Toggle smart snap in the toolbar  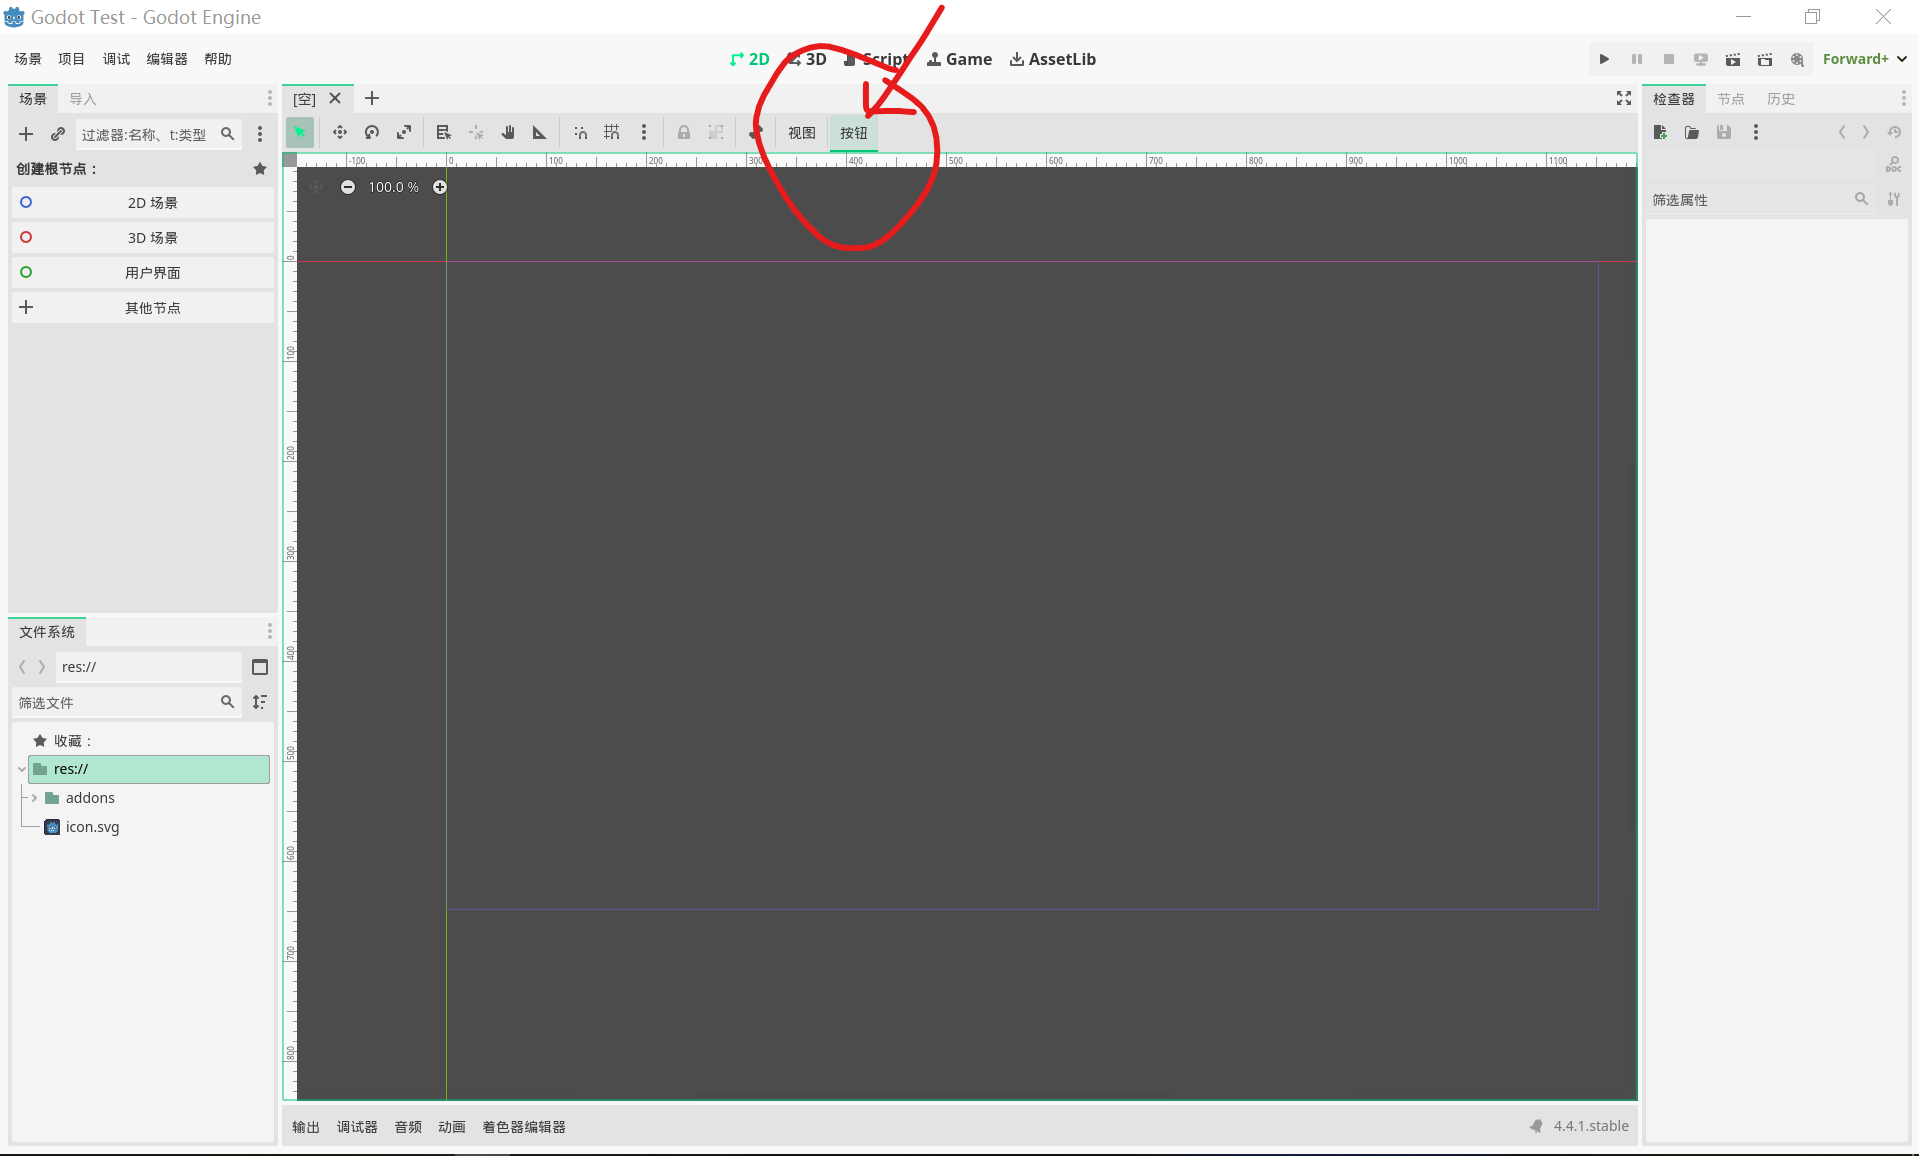580,132
